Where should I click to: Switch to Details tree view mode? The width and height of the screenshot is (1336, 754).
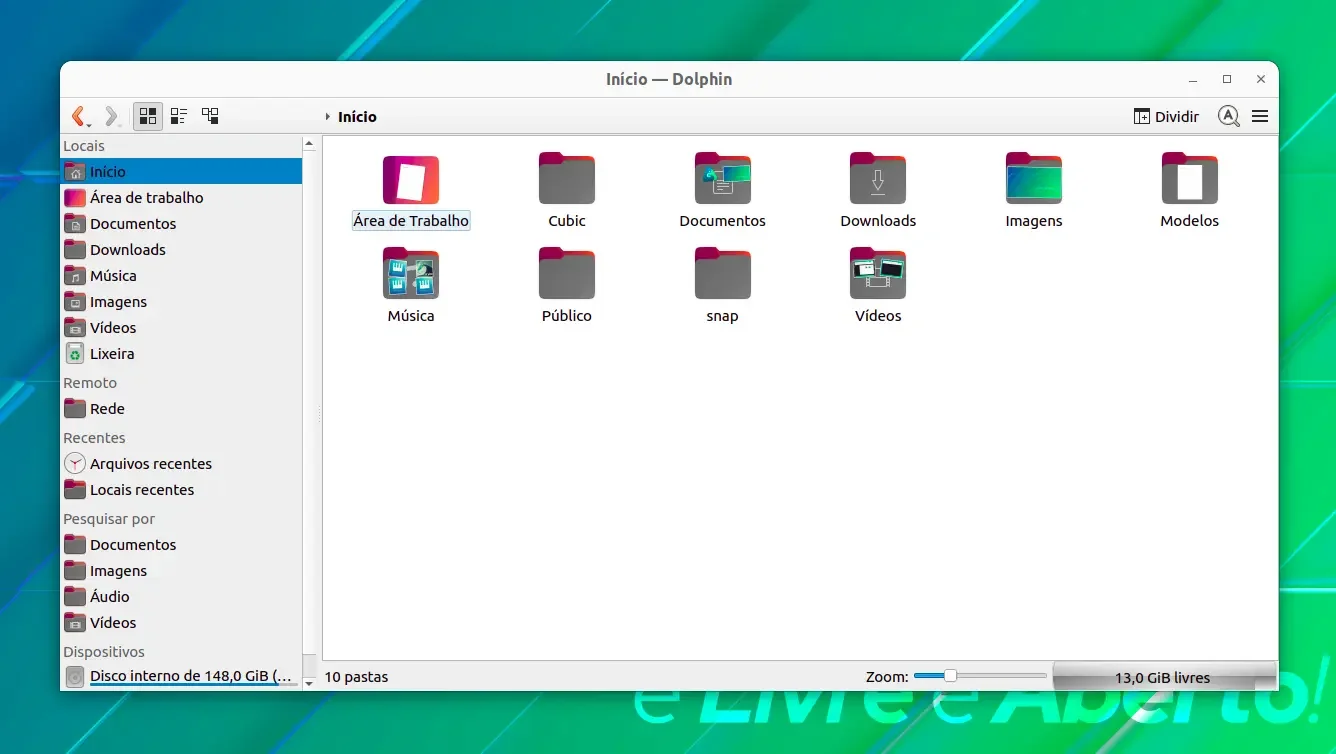tap(210, 116)
